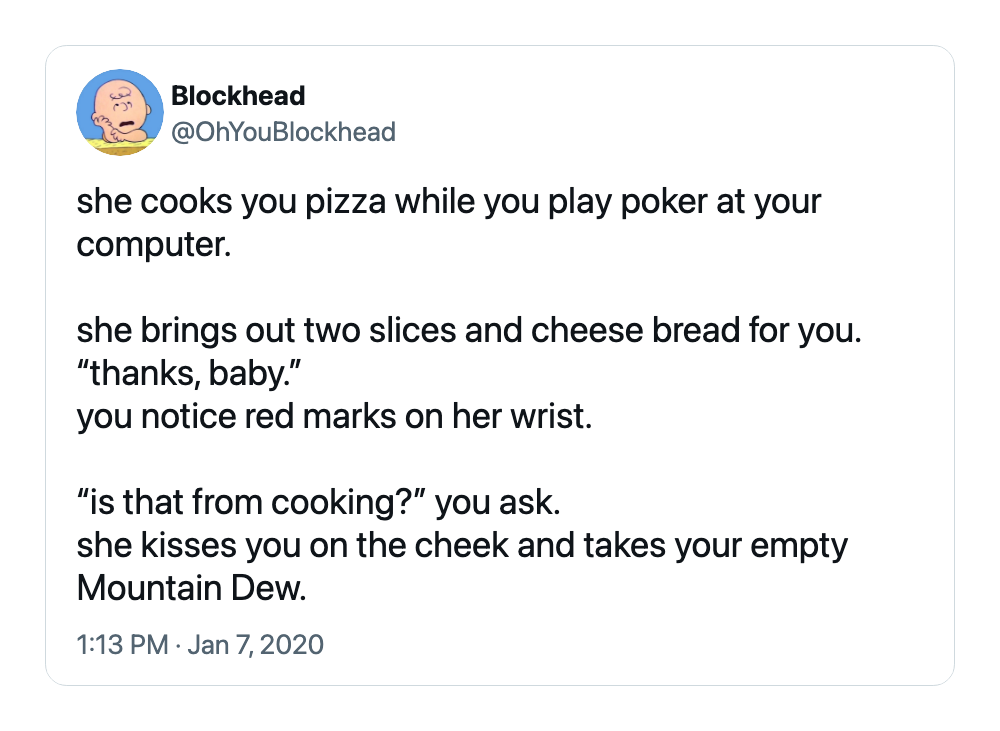The image size is (1000, 731).
Task: Click the dot separator between time and date
Action: pyautogui.click(x=178, y=645)
